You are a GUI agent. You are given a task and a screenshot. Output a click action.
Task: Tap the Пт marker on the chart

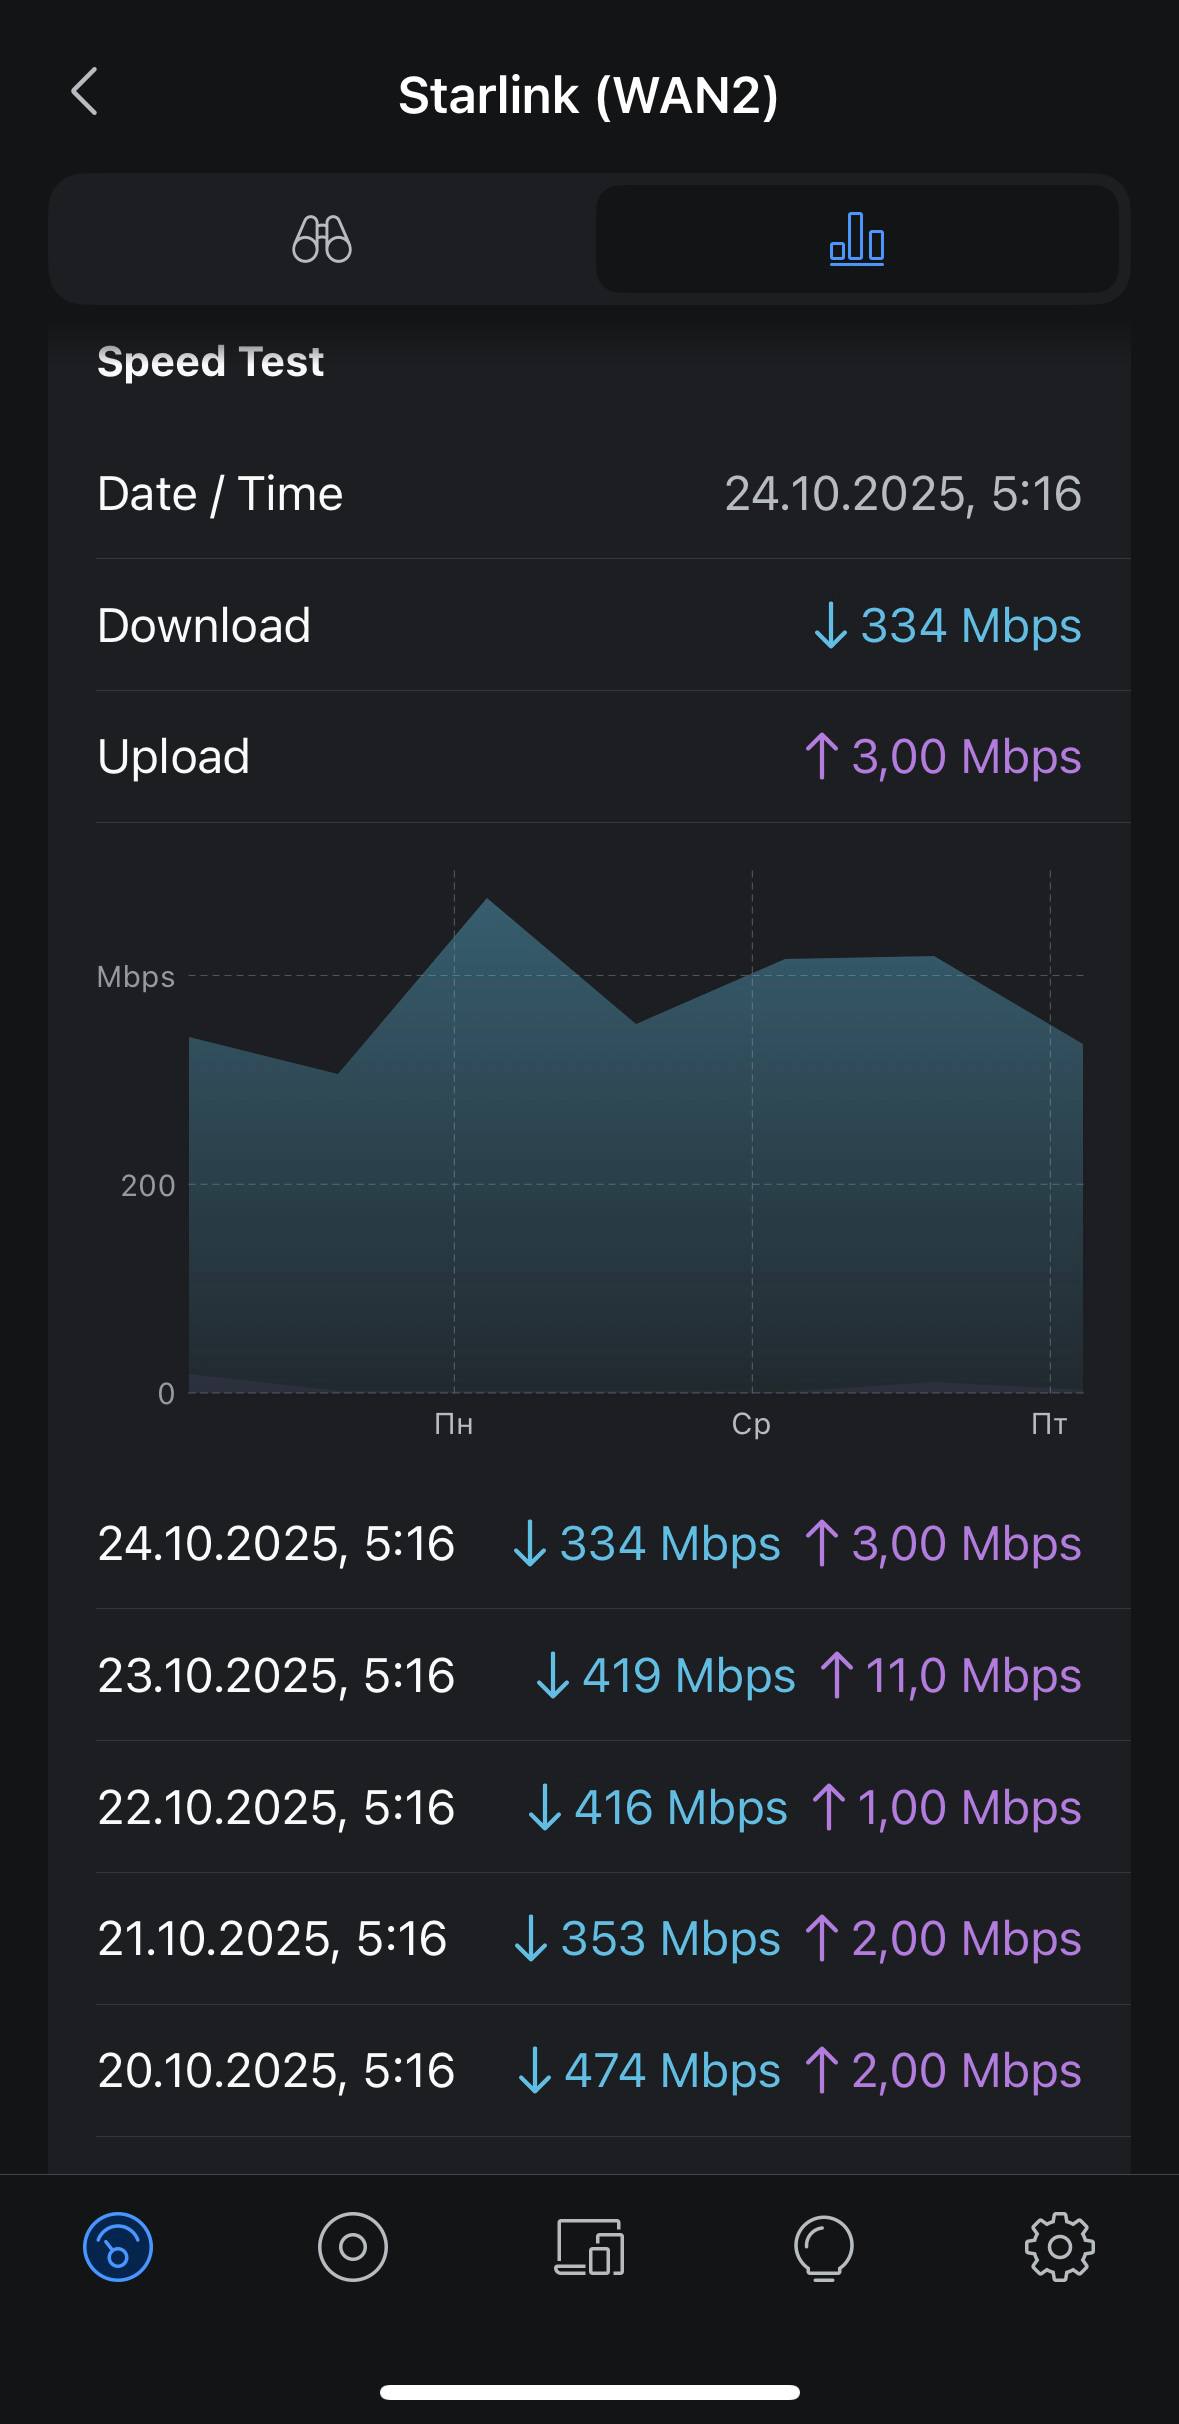click(1049, 1424)
